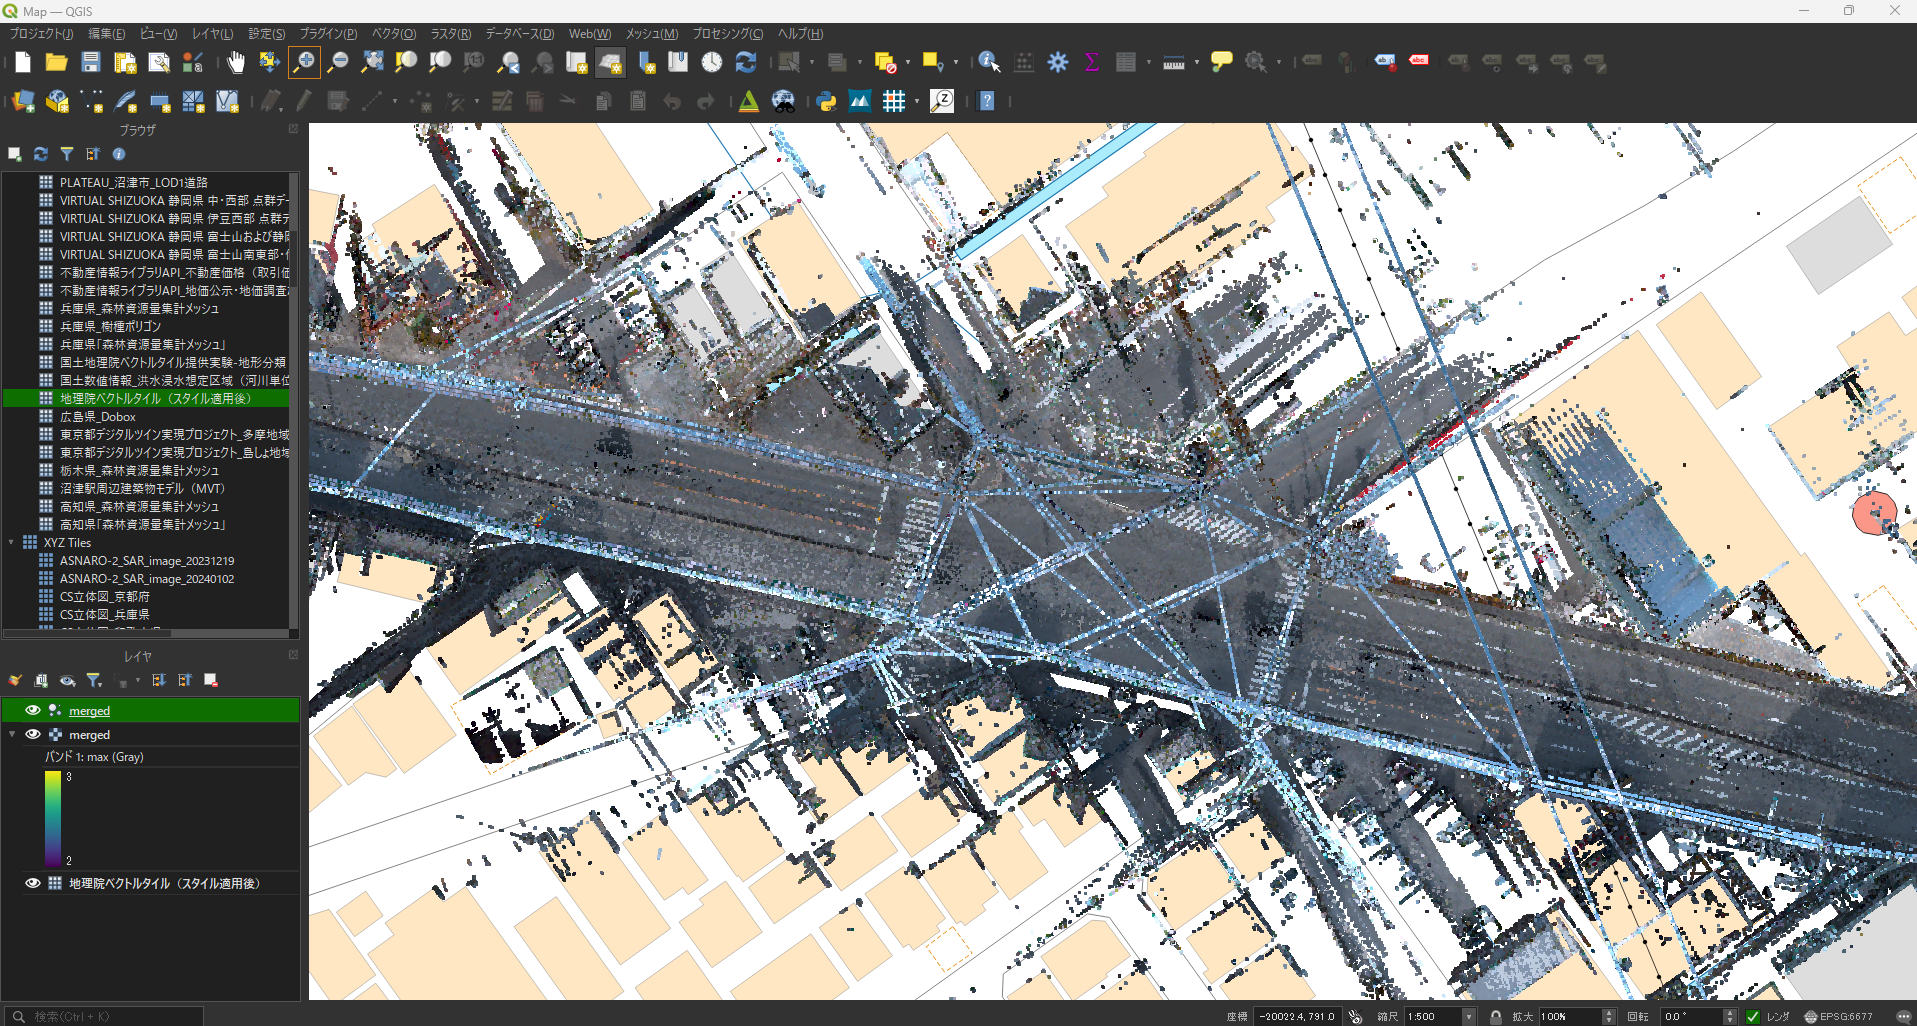The height and width of the screenshot is (1026, 1917).
Task: Click the Identify Features tool
Action: click(988, 62)
